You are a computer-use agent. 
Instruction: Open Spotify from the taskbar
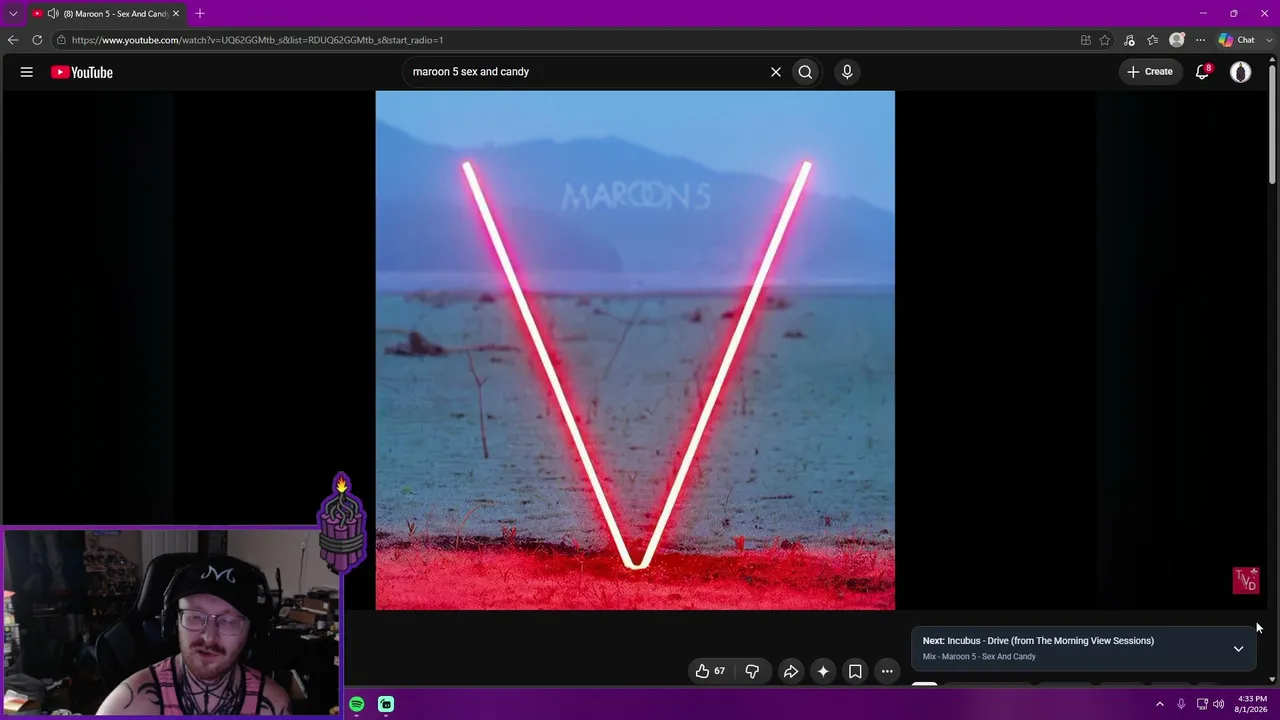coord(357,705)
